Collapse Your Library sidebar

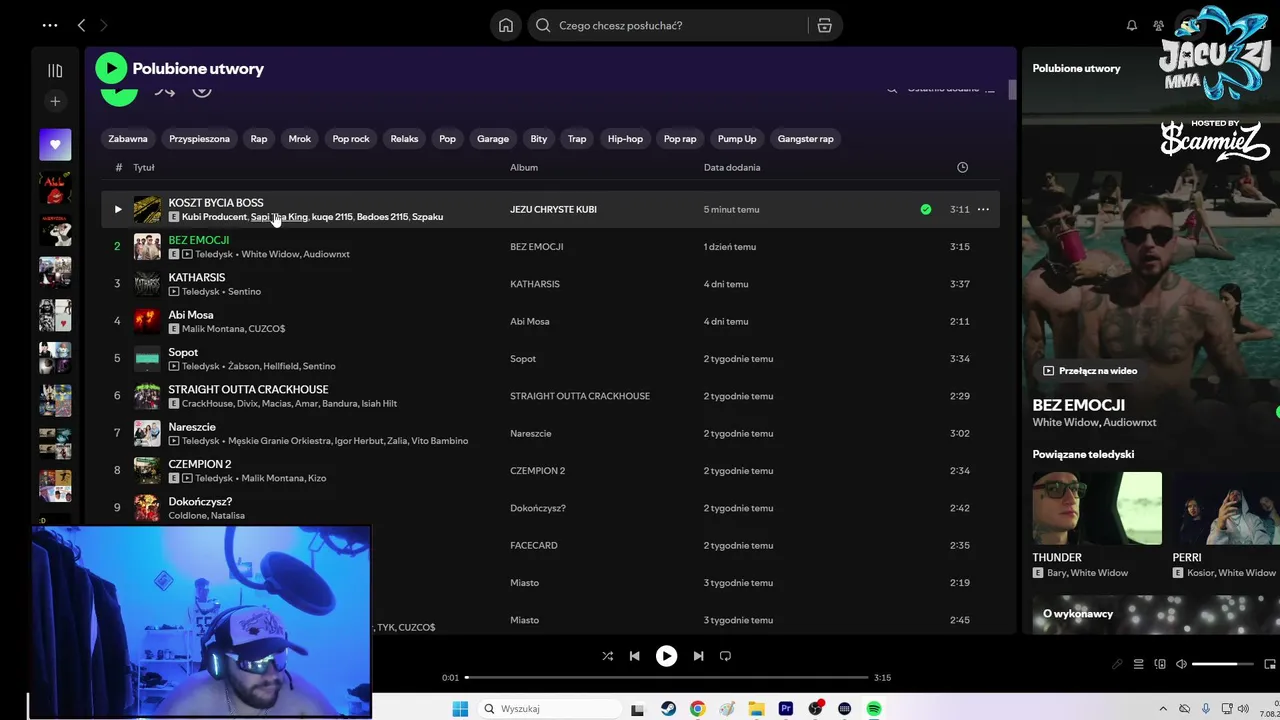click(55, 70)
